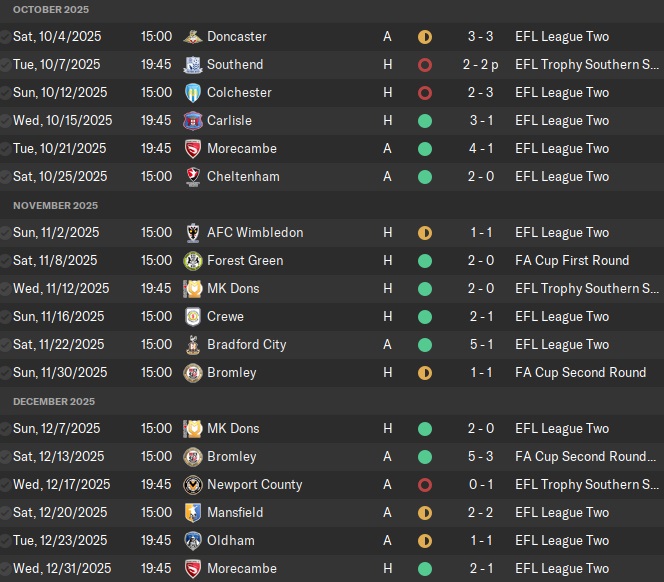The width and height of the screenshot is (664, 582).
Task: Click the Forest Green club badge
Action: tap(192, 261)
